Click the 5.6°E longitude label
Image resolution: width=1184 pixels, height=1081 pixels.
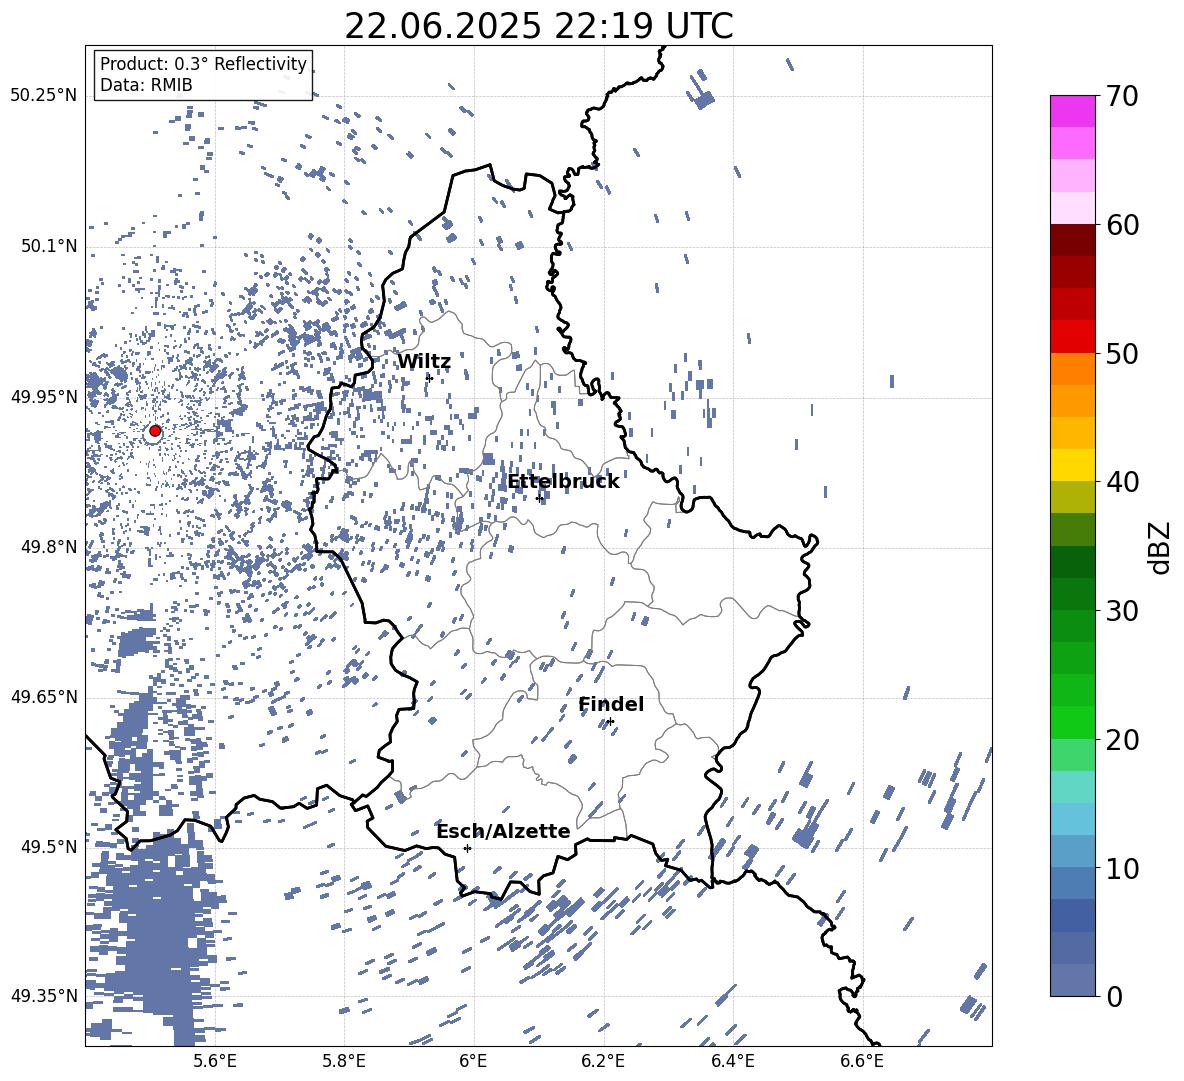(x=215, y=1061)
